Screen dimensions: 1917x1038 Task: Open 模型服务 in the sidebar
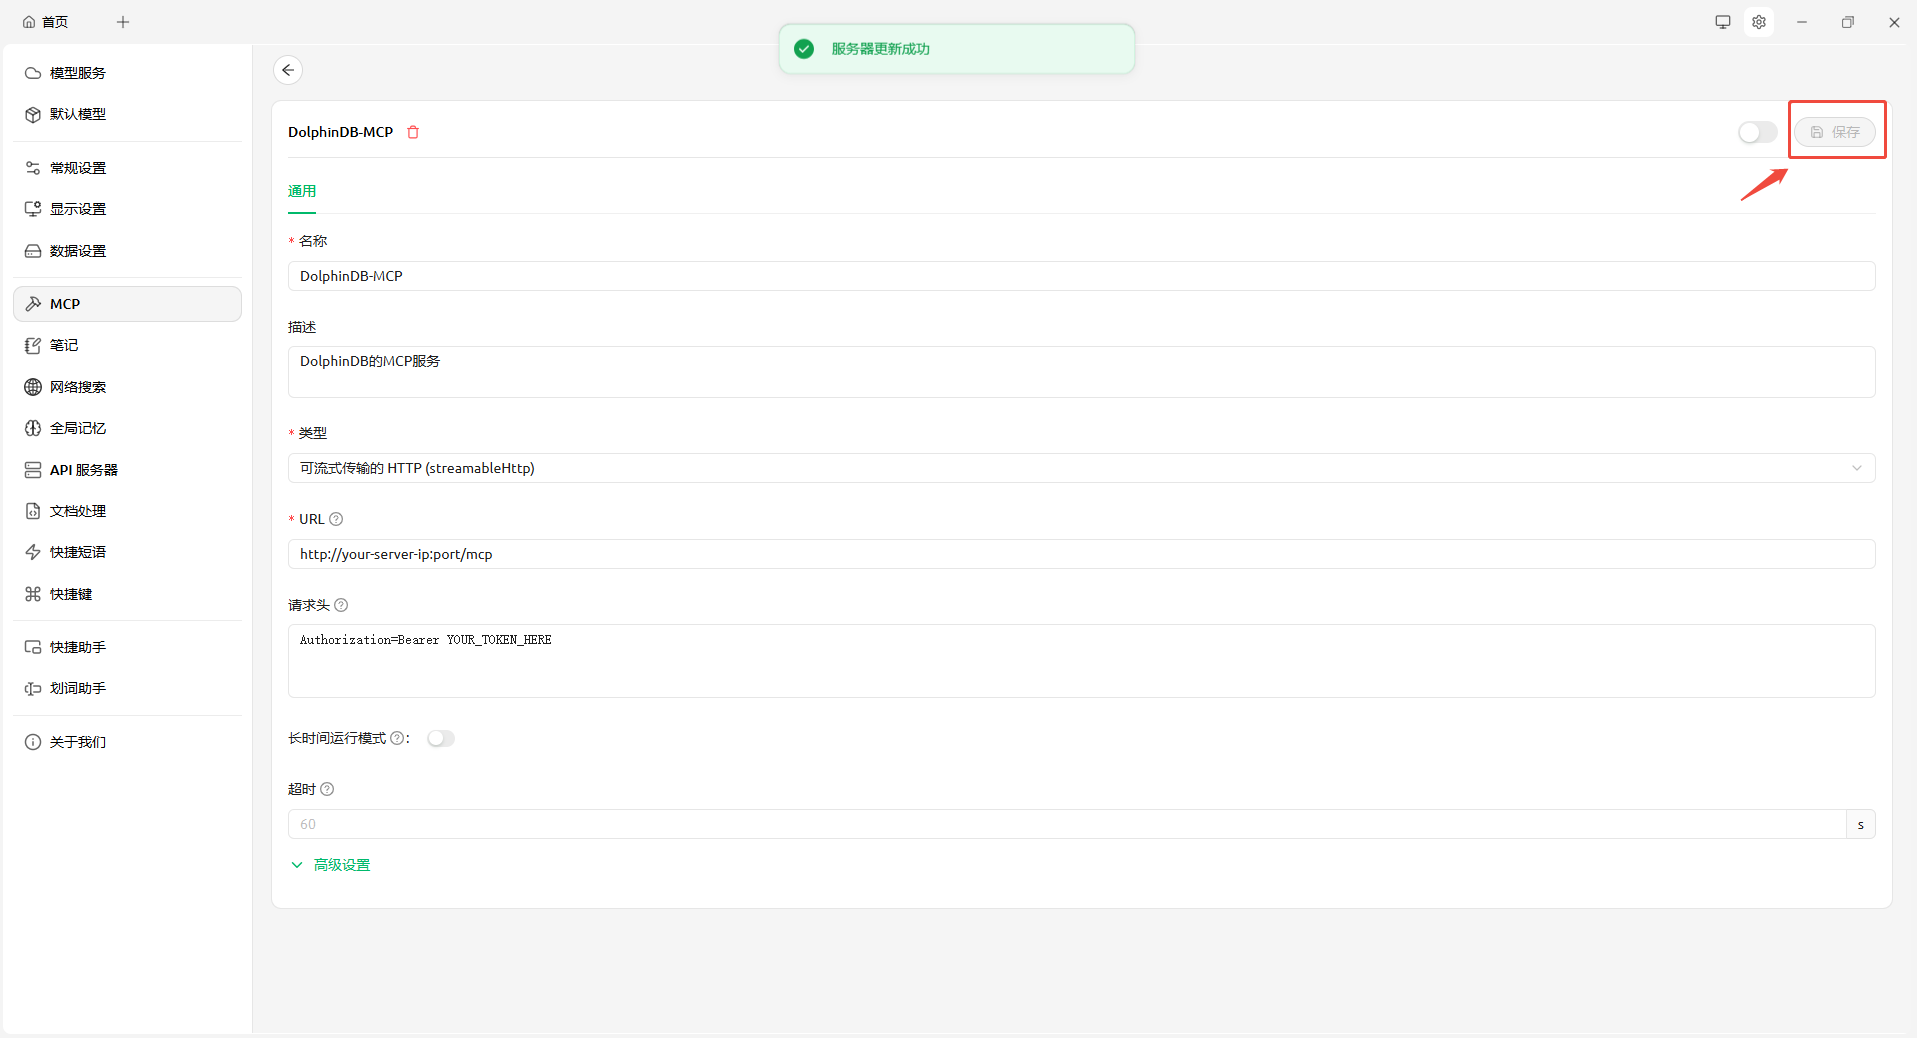click(78, 73)
